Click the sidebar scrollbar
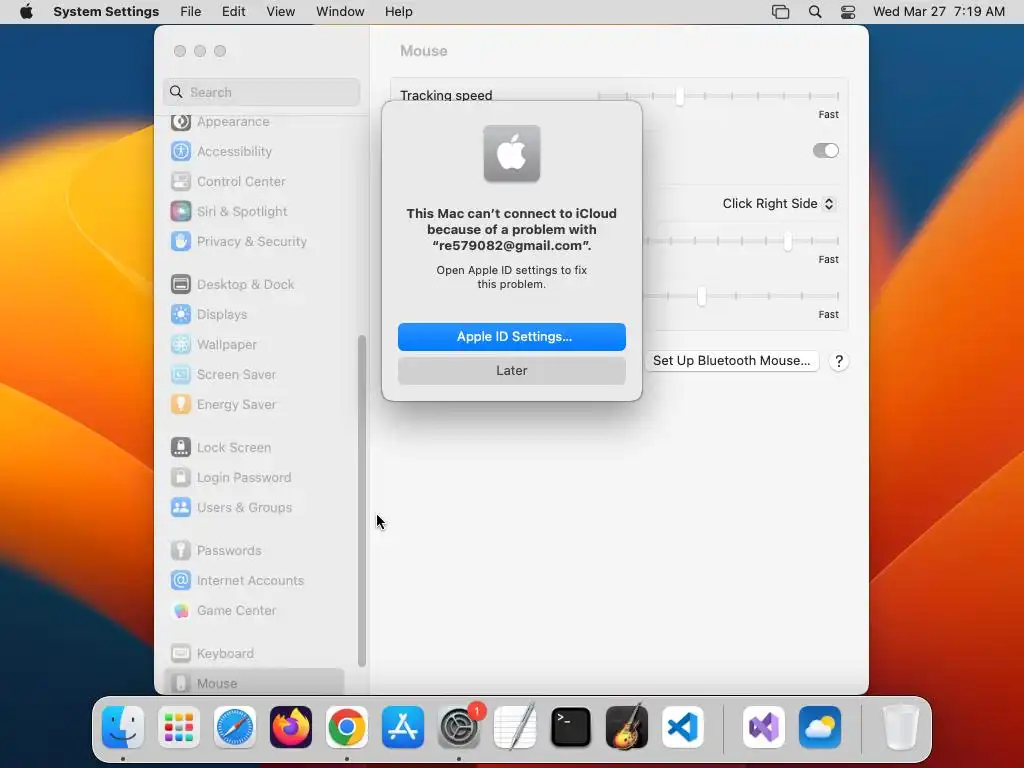 (362, 501)
